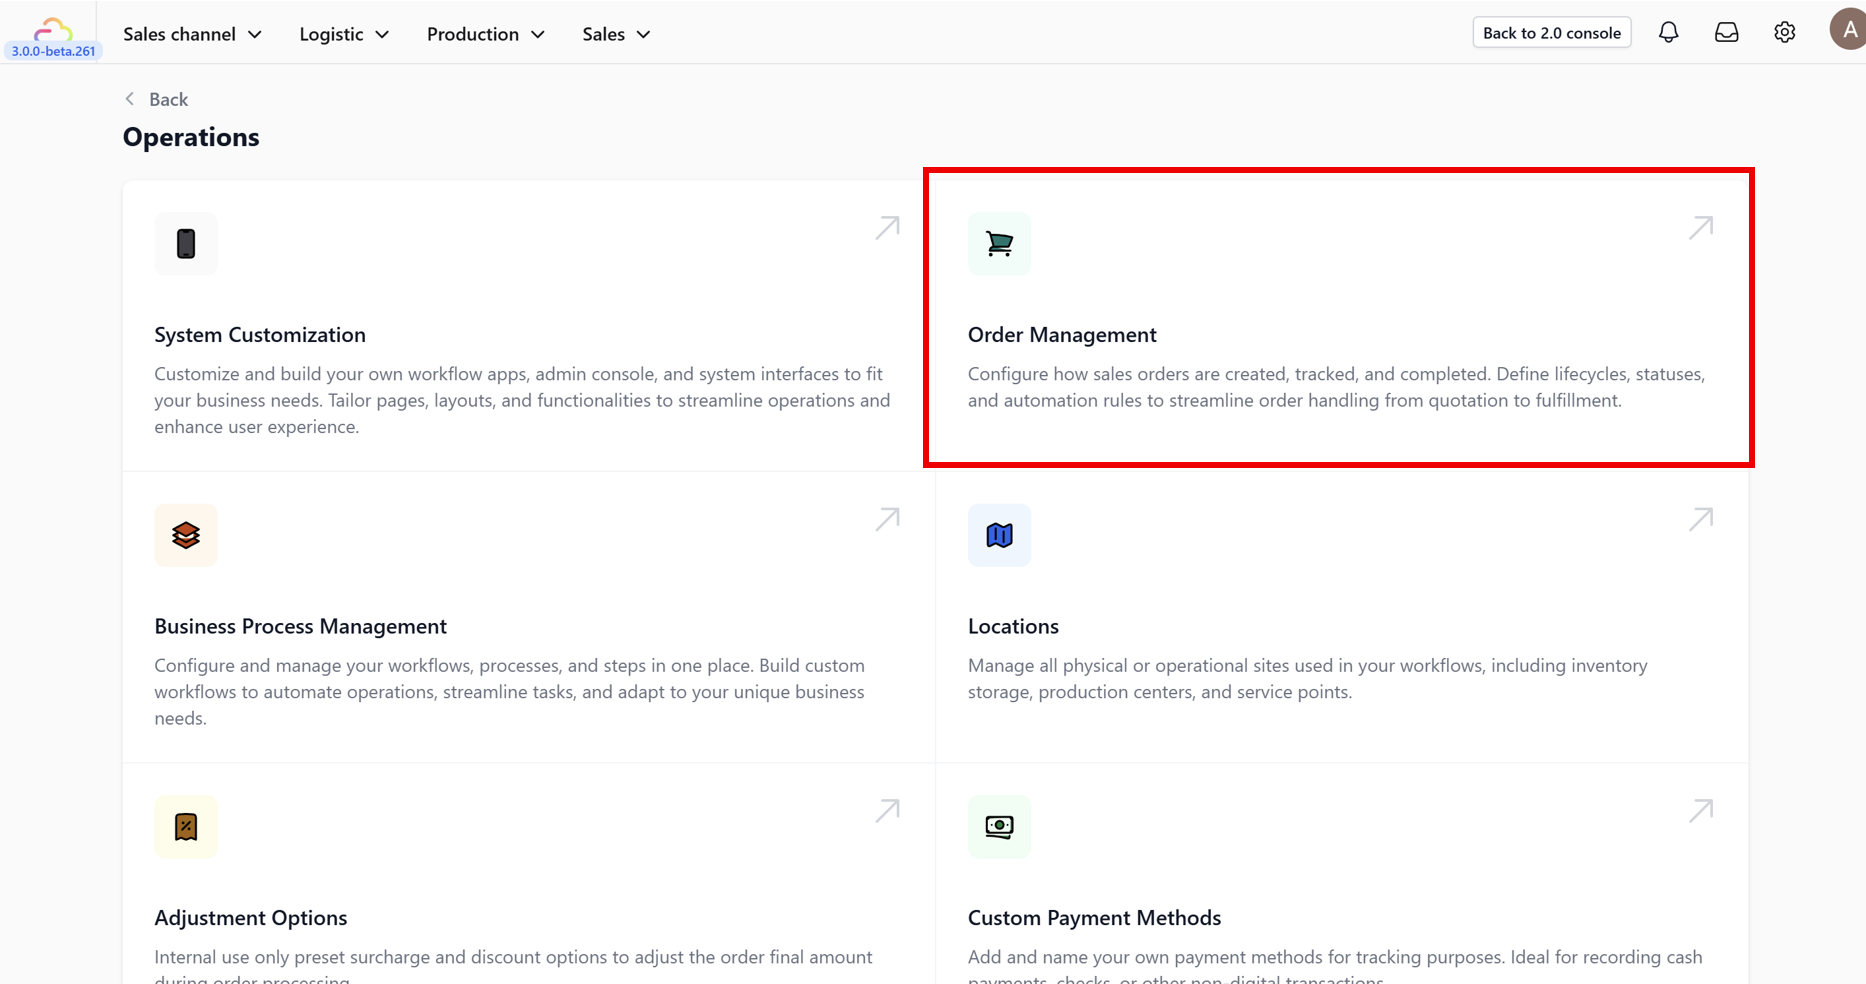The height and width of the screenshot is (984, 1866).
Task: Click description starting 'Configure how sales orders'
Action: click(1336, 387)
